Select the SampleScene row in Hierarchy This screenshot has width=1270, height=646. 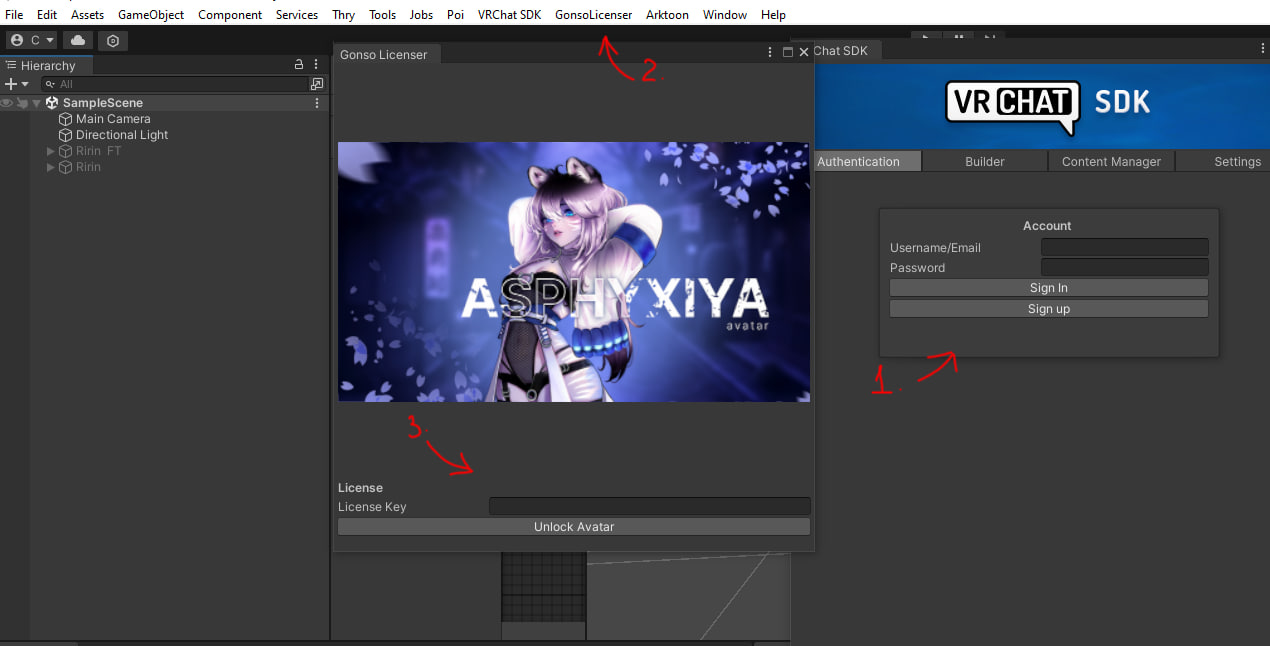click(178, 103)
